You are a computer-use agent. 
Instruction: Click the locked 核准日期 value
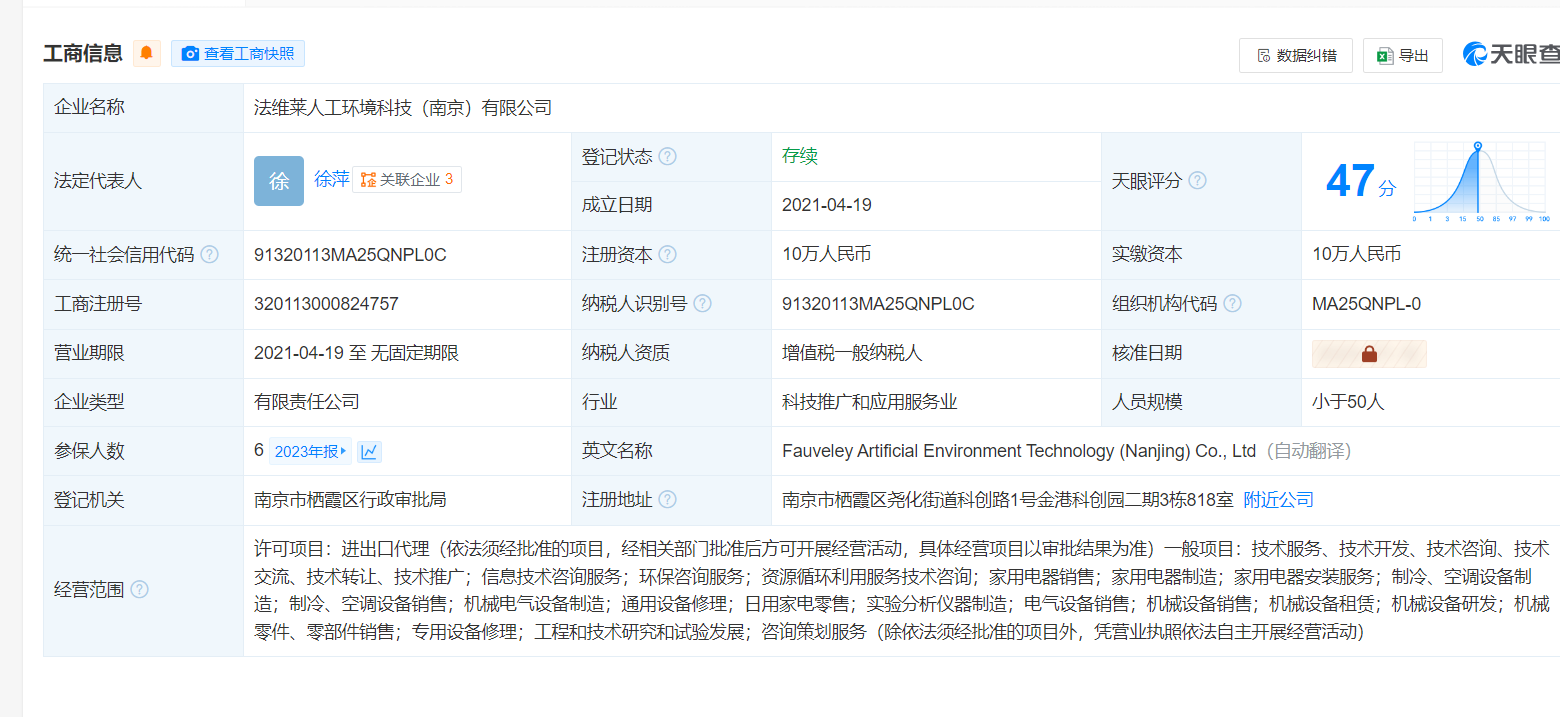[1369, 354]
